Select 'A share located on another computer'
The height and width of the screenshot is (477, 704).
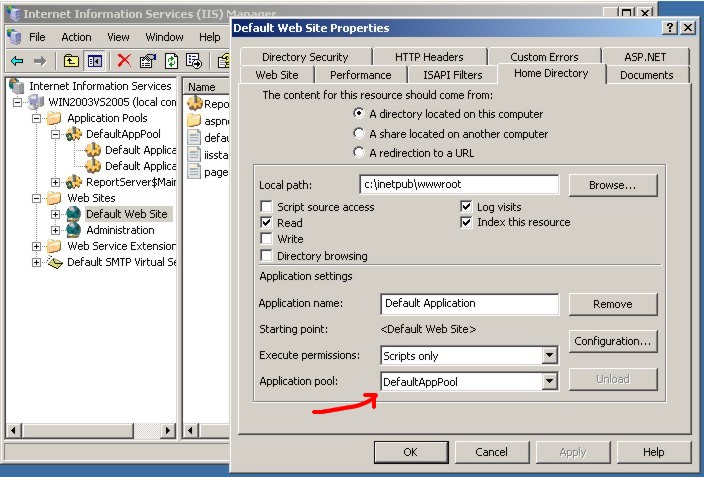[x=358, y=133]
